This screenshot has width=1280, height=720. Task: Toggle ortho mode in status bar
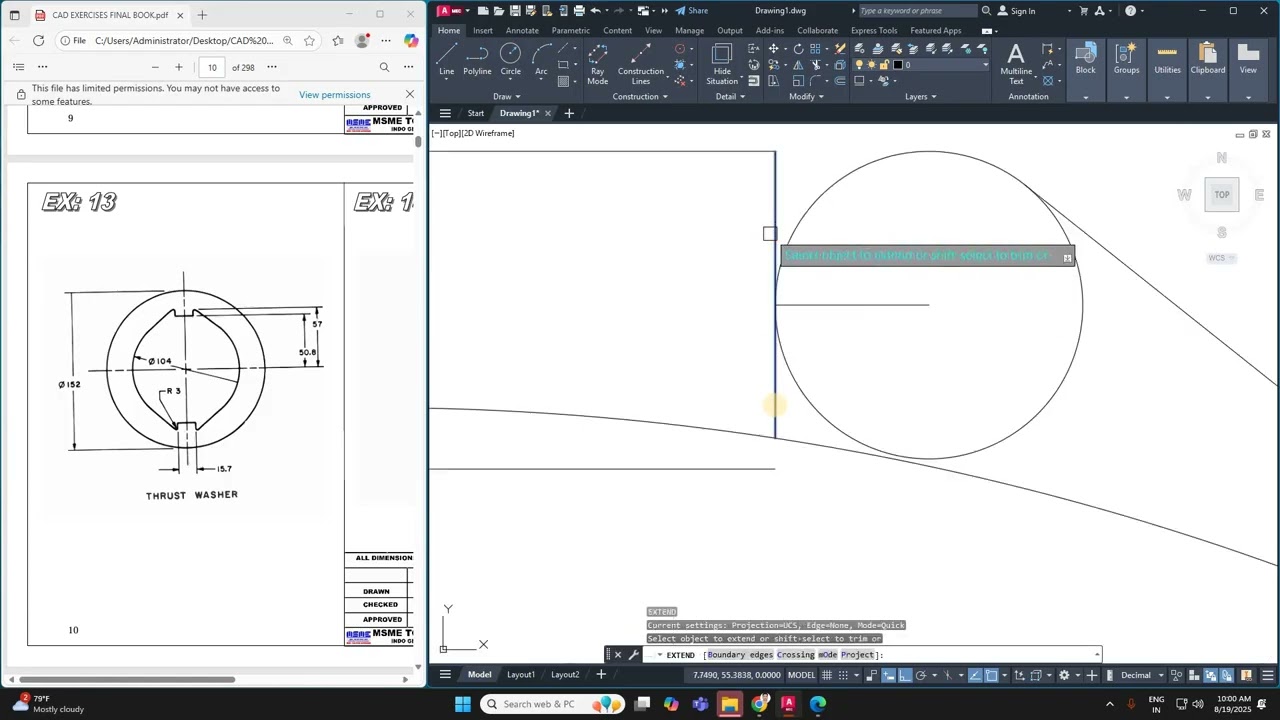pos(904,675)
